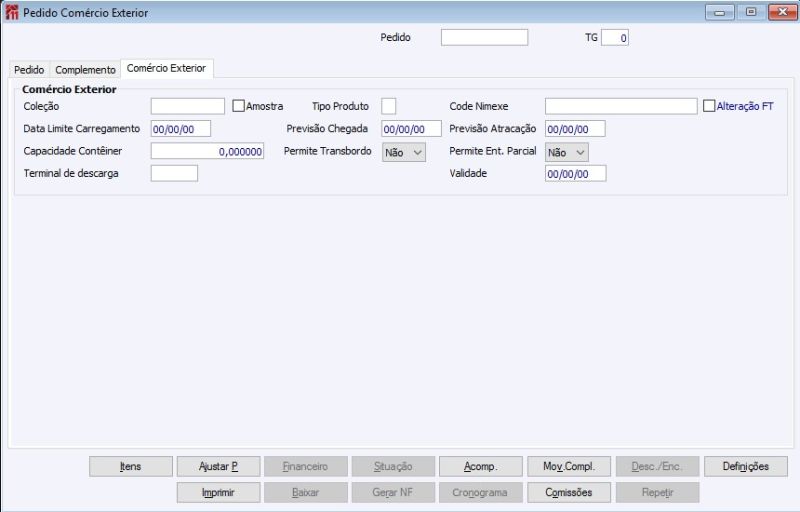
Task: Open the Definições button
Action: point(746,466)
